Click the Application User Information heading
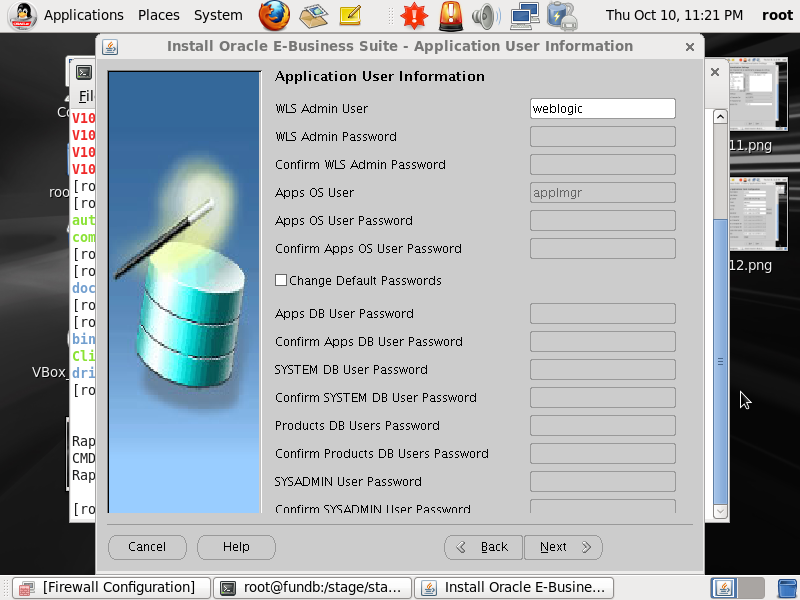The image size is (800, 600). [x=380, y=77]
